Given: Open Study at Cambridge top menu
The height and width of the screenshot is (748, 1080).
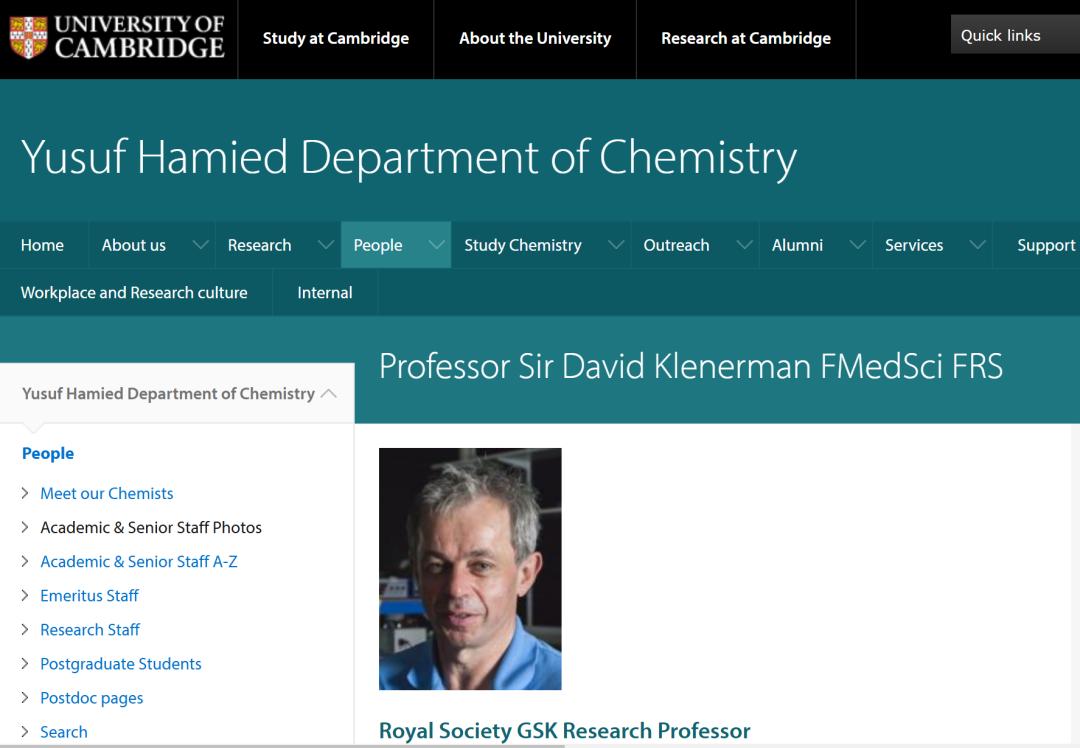Looking at the screenshot, I should [336, 38].
